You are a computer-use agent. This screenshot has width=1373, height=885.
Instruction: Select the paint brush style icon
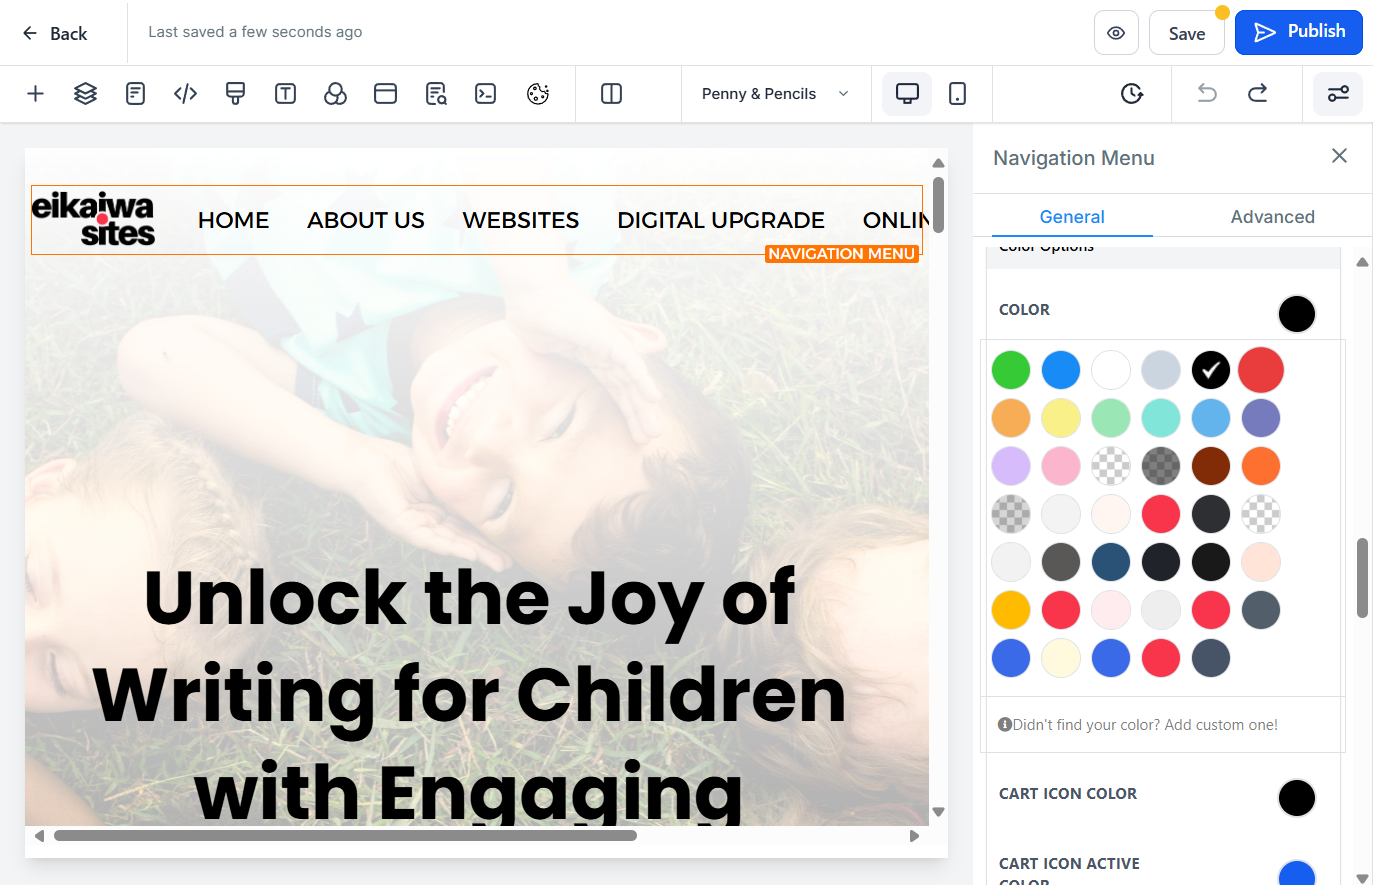pos(235,94)
